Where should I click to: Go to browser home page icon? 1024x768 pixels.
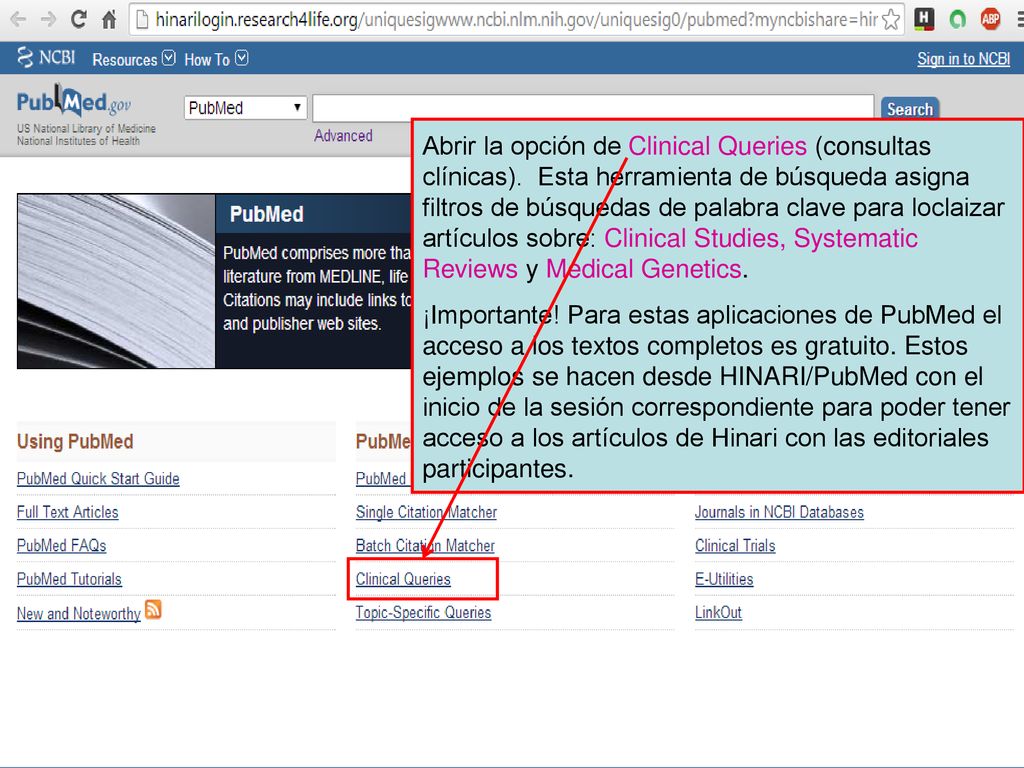tap(109, 20)
